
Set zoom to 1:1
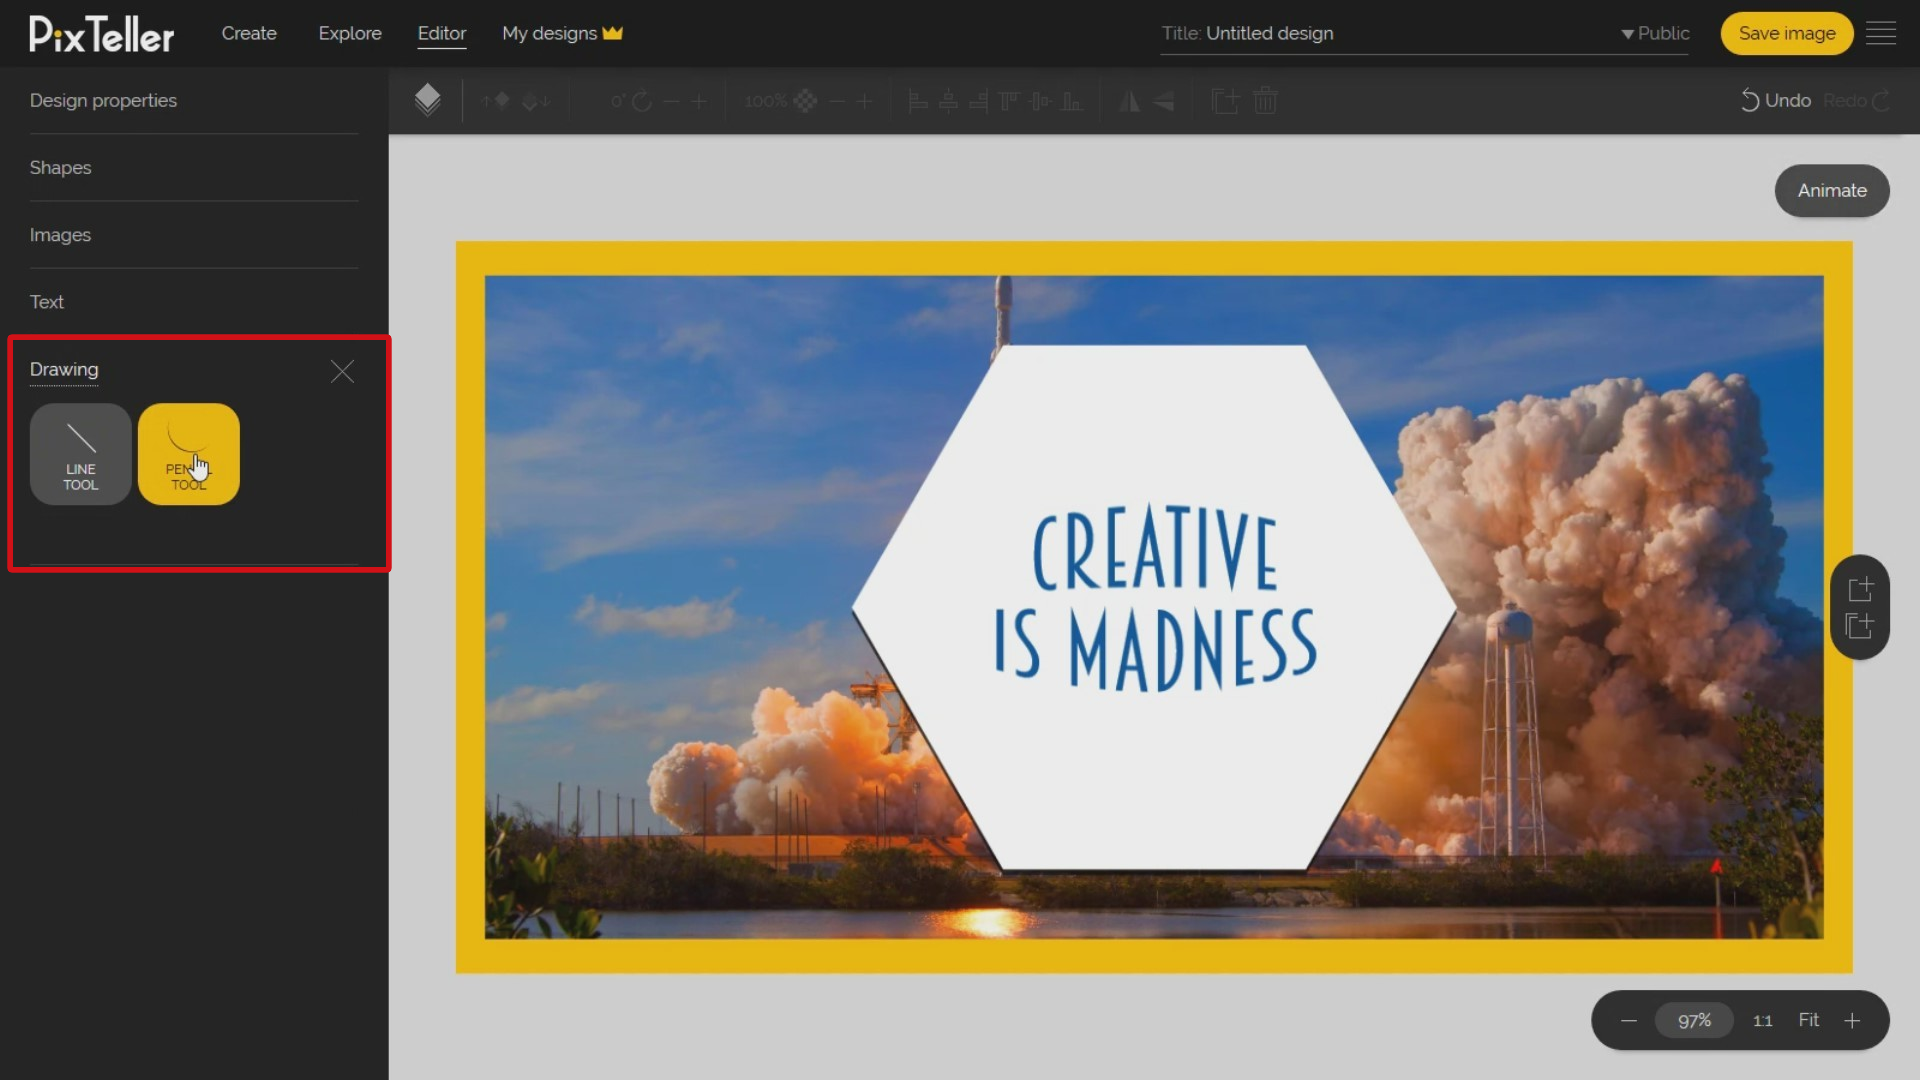pos(1762,1020)
